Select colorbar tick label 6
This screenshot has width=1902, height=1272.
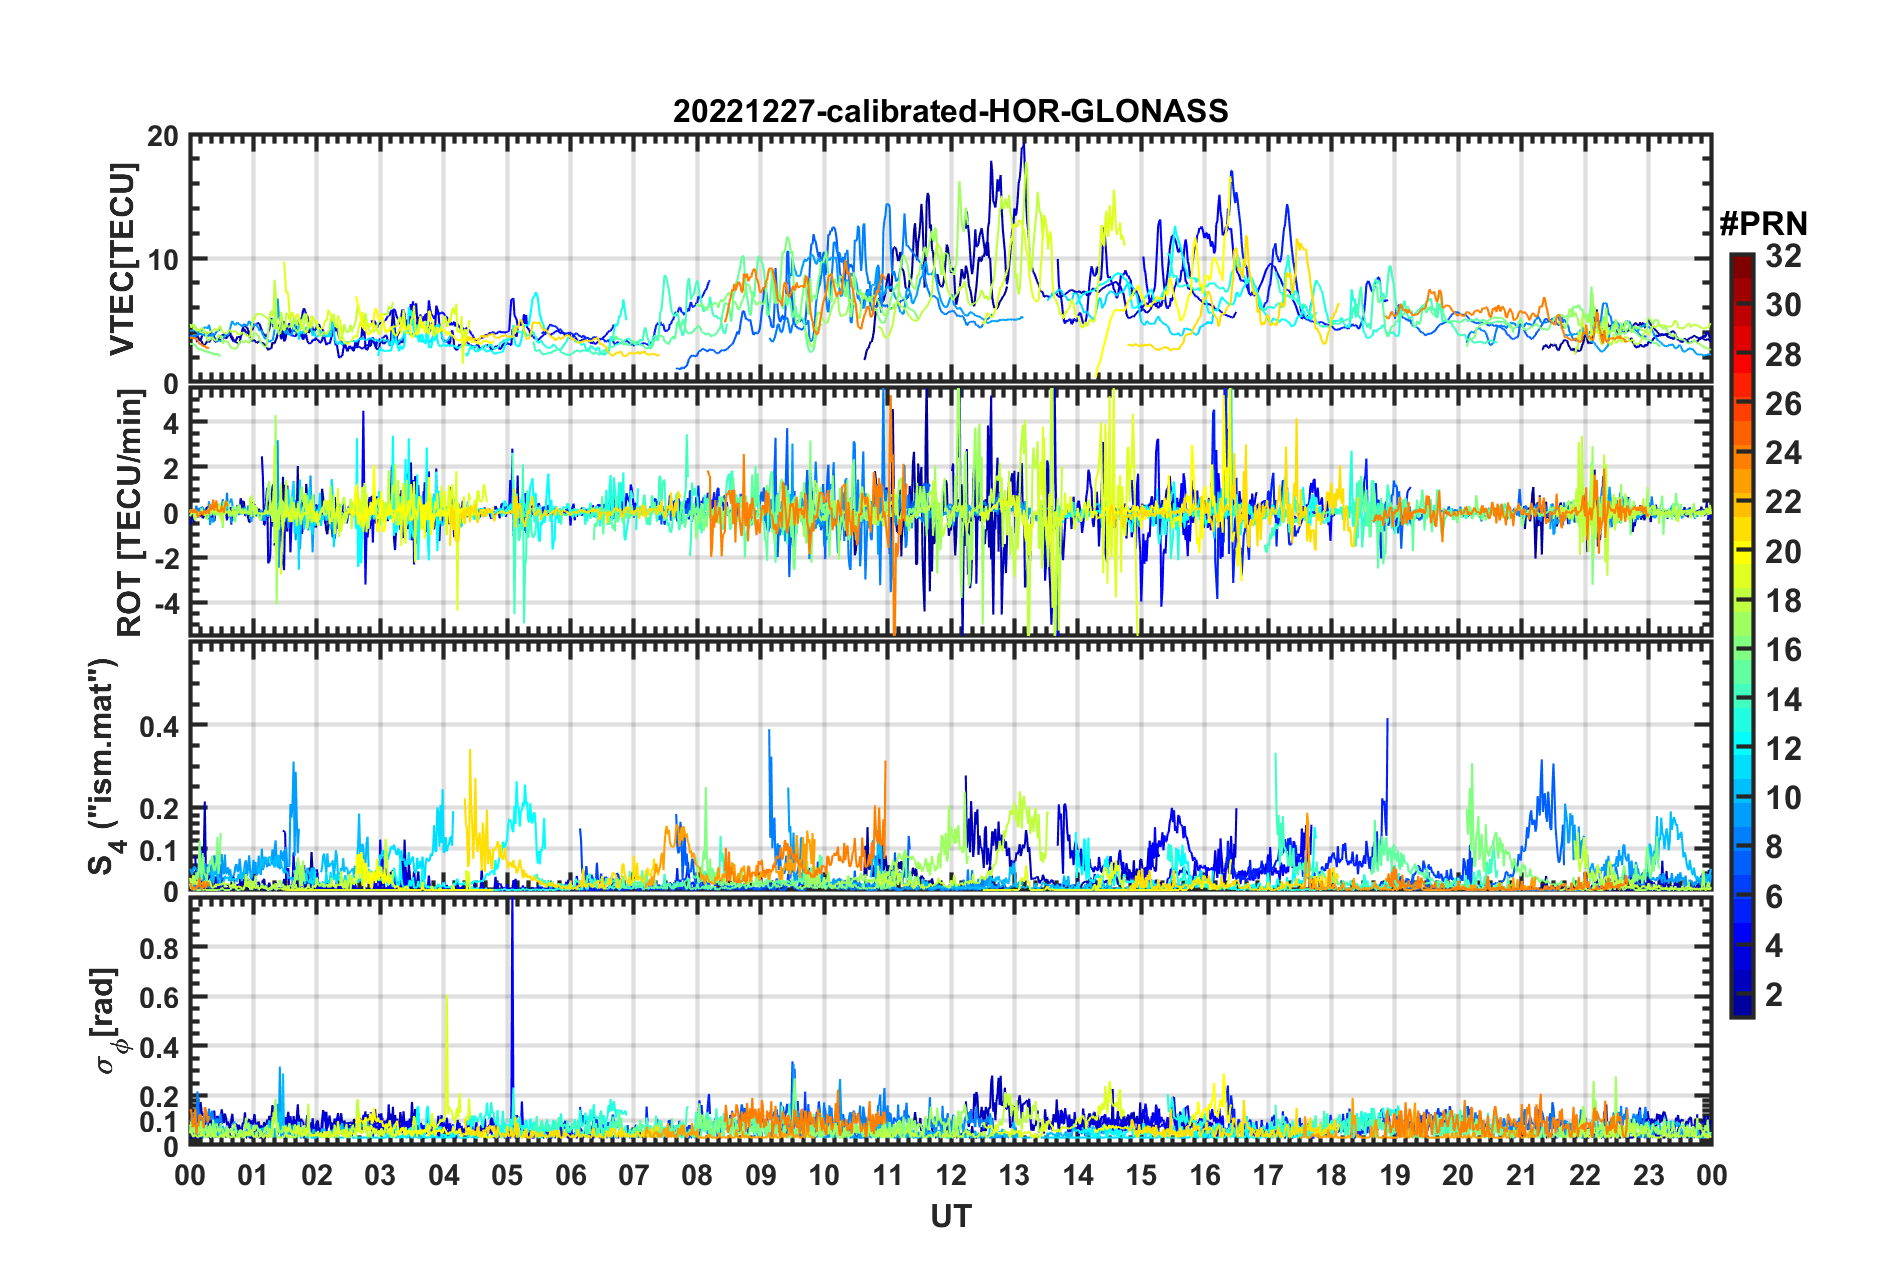click(1774, 897)
